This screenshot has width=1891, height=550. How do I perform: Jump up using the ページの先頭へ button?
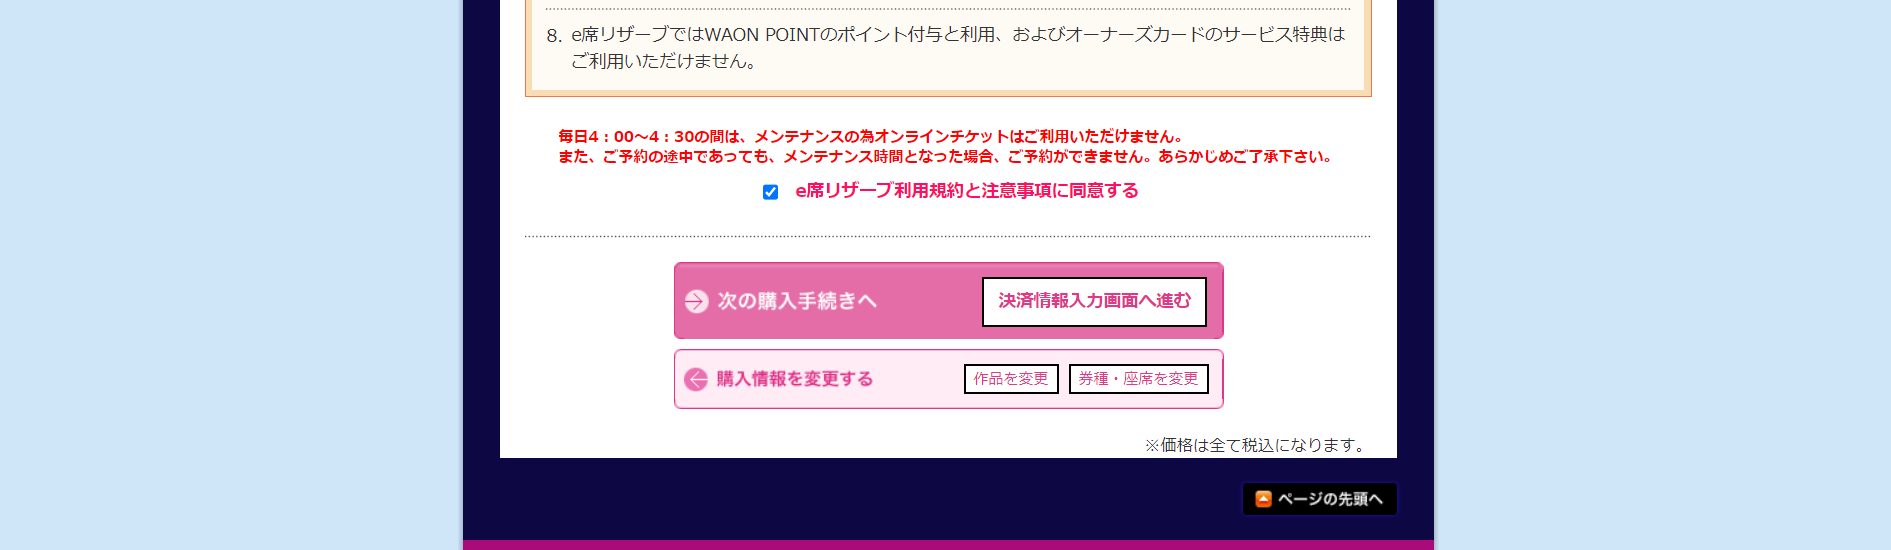click(x=1319, y=499)
